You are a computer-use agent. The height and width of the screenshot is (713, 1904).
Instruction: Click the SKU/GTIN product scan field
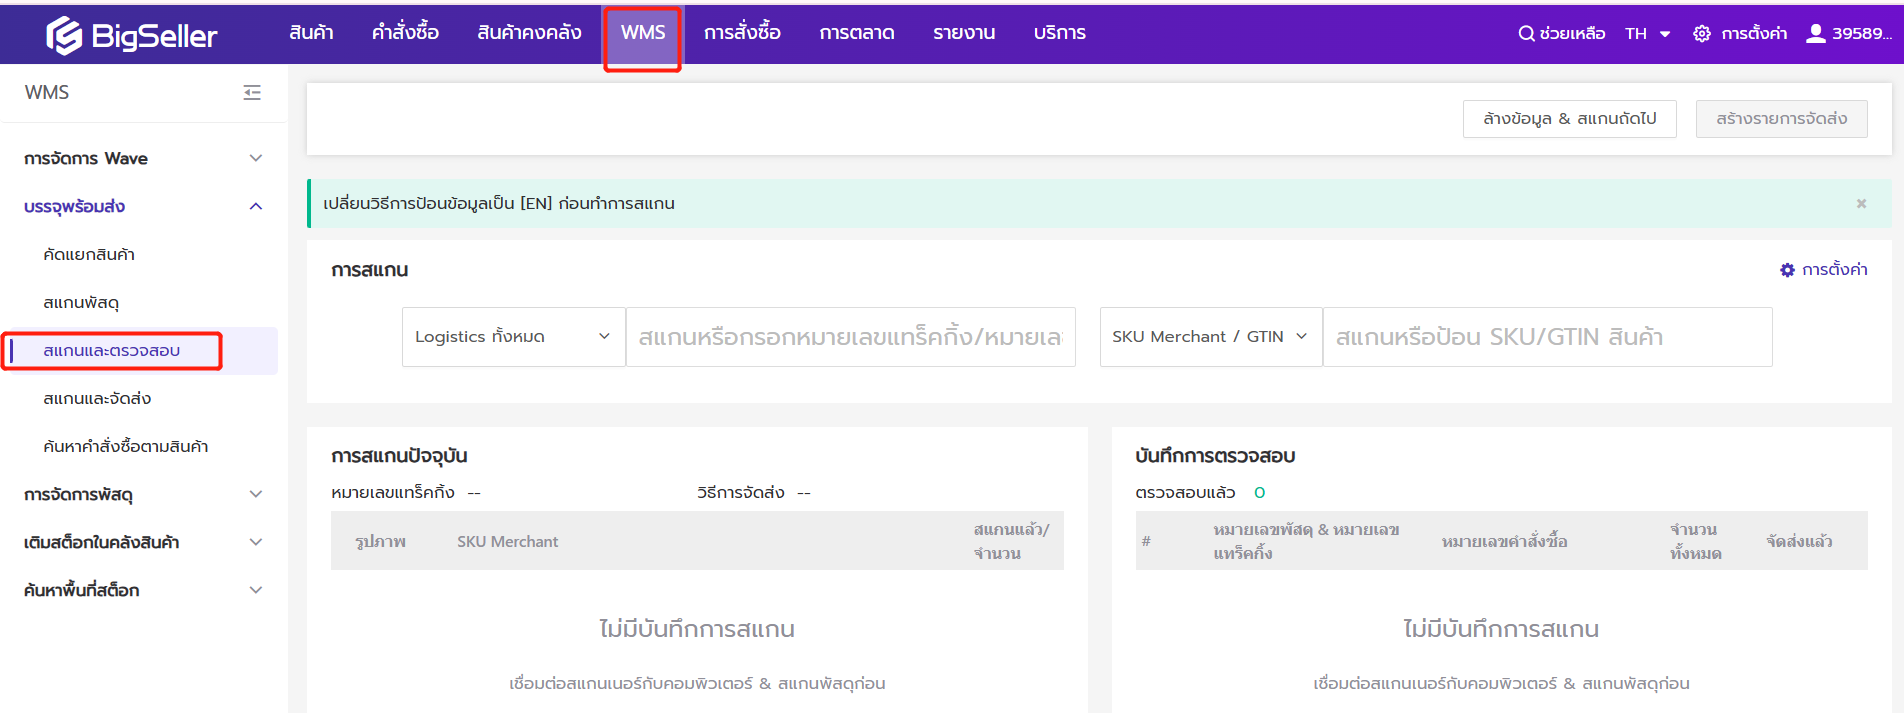1546,337
